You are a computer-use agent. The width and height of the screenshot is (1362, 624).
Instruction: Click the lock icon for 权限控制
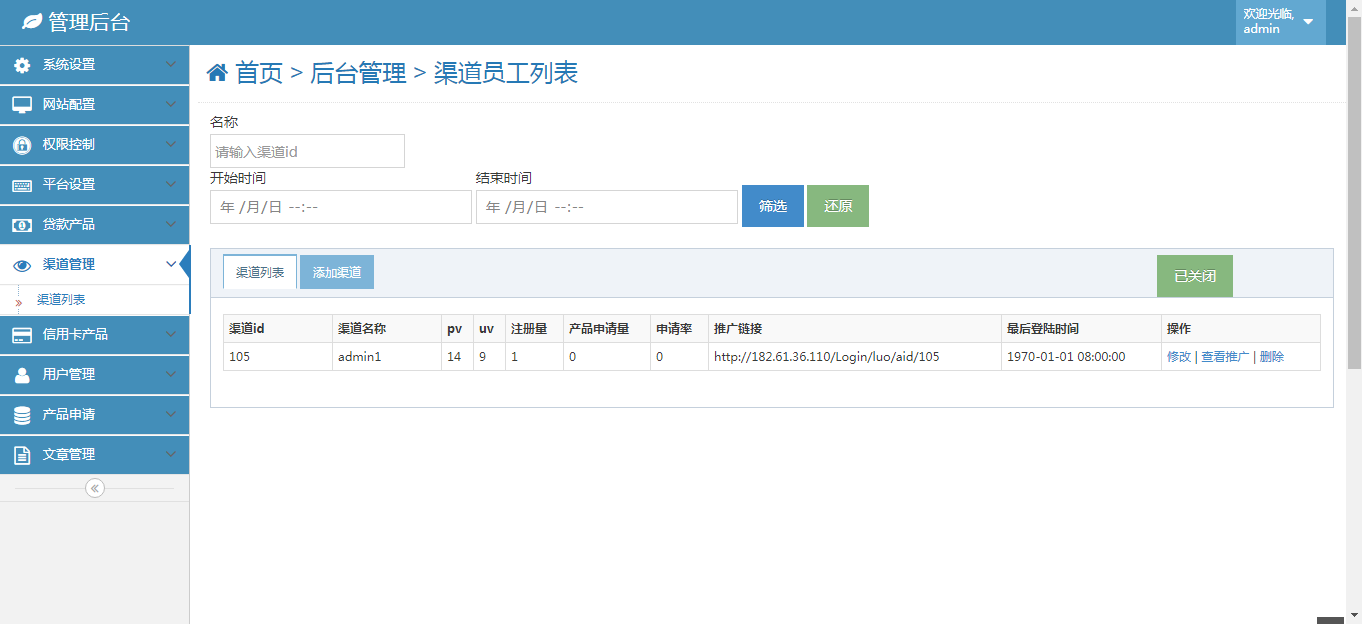22,145
